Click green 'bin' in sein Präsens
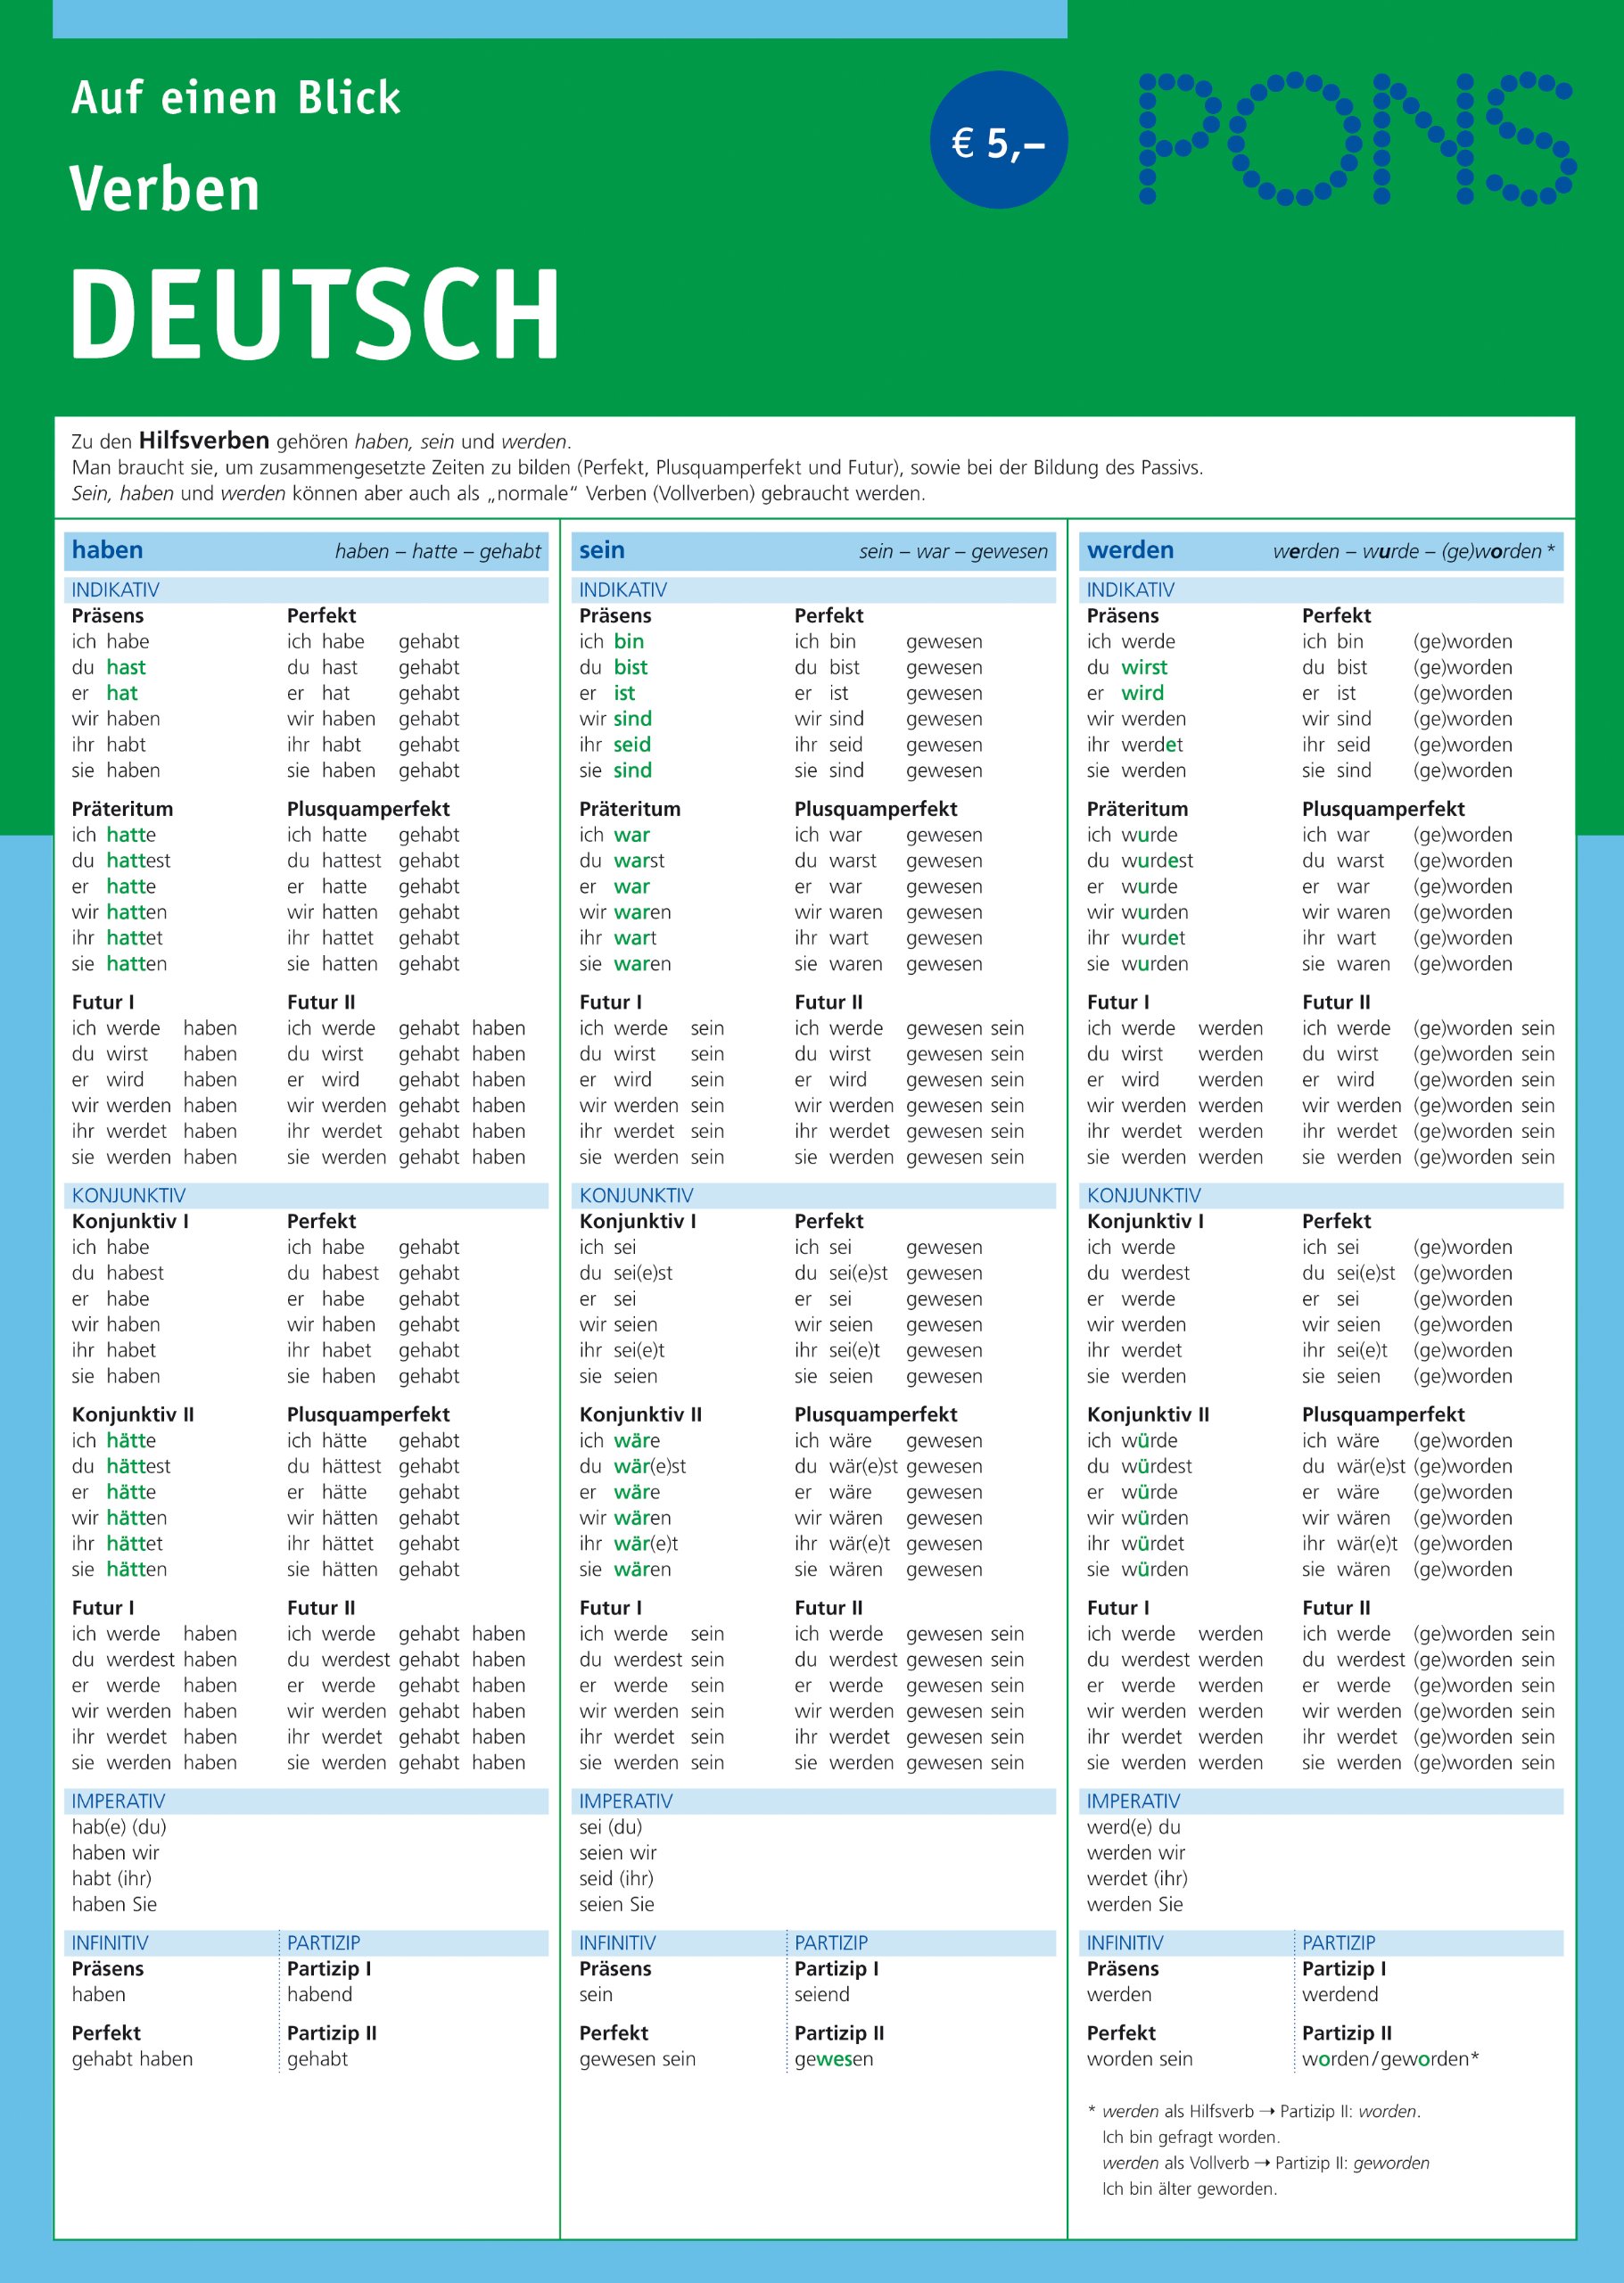The height and width of the screenshot is (2283, 1624). tap(629, 641)
